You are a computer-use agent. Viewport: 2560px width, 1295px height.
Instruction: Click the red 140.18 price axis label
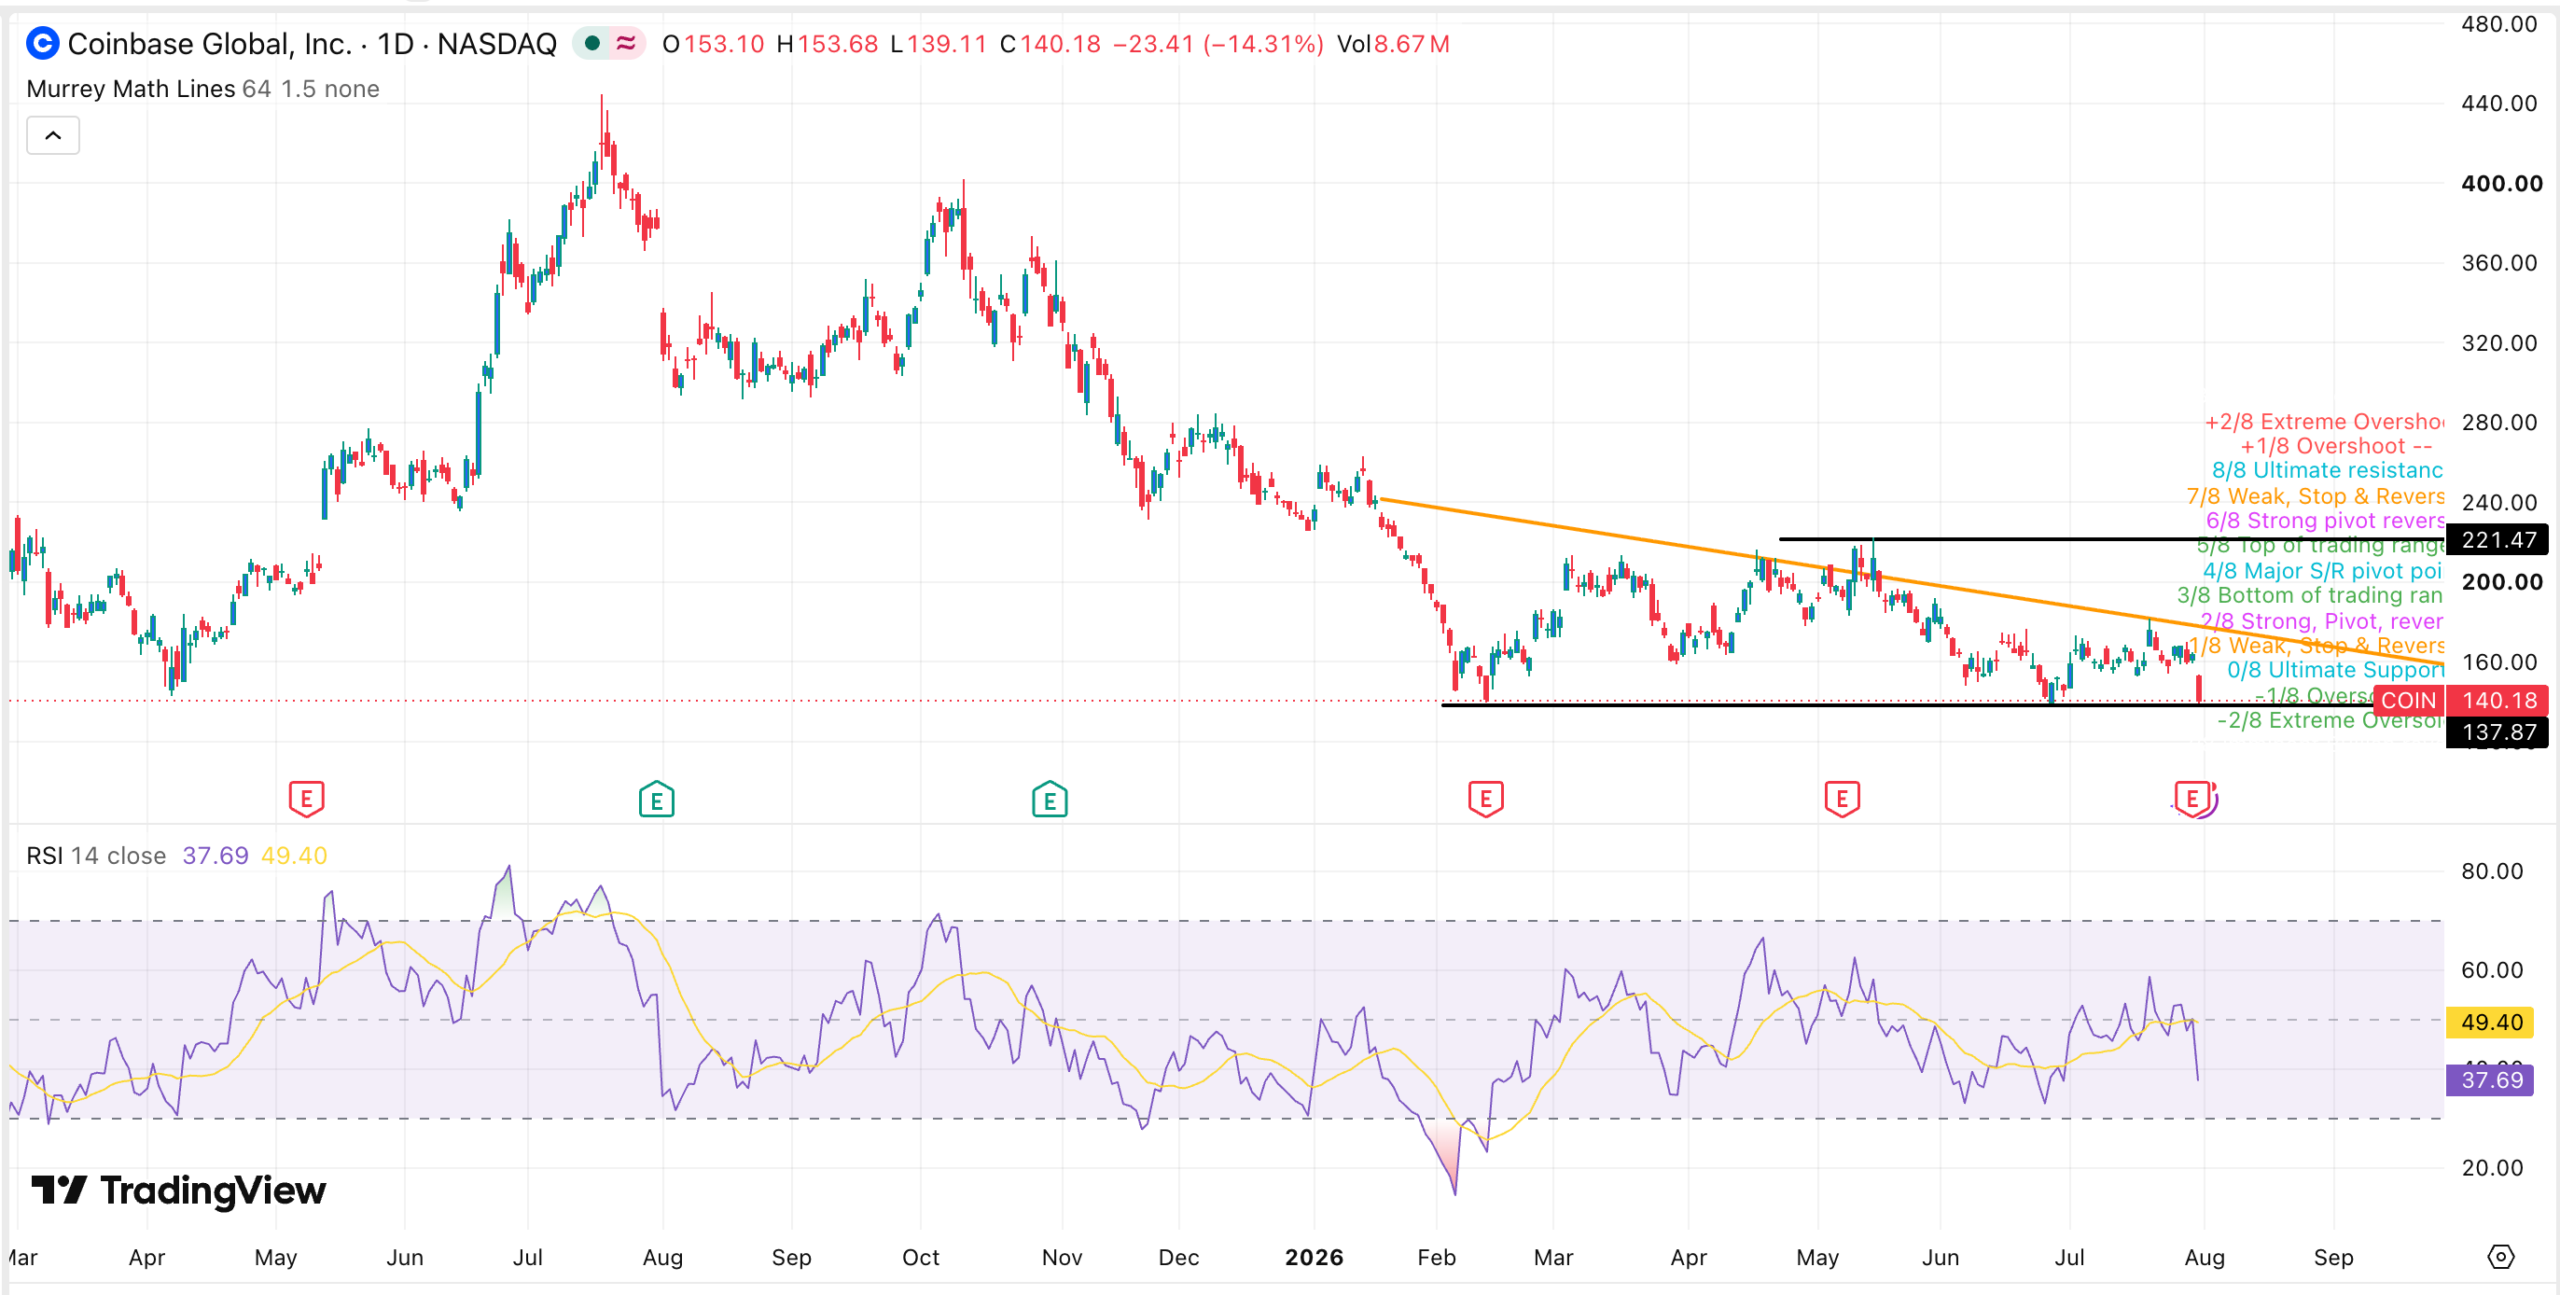2497,700
